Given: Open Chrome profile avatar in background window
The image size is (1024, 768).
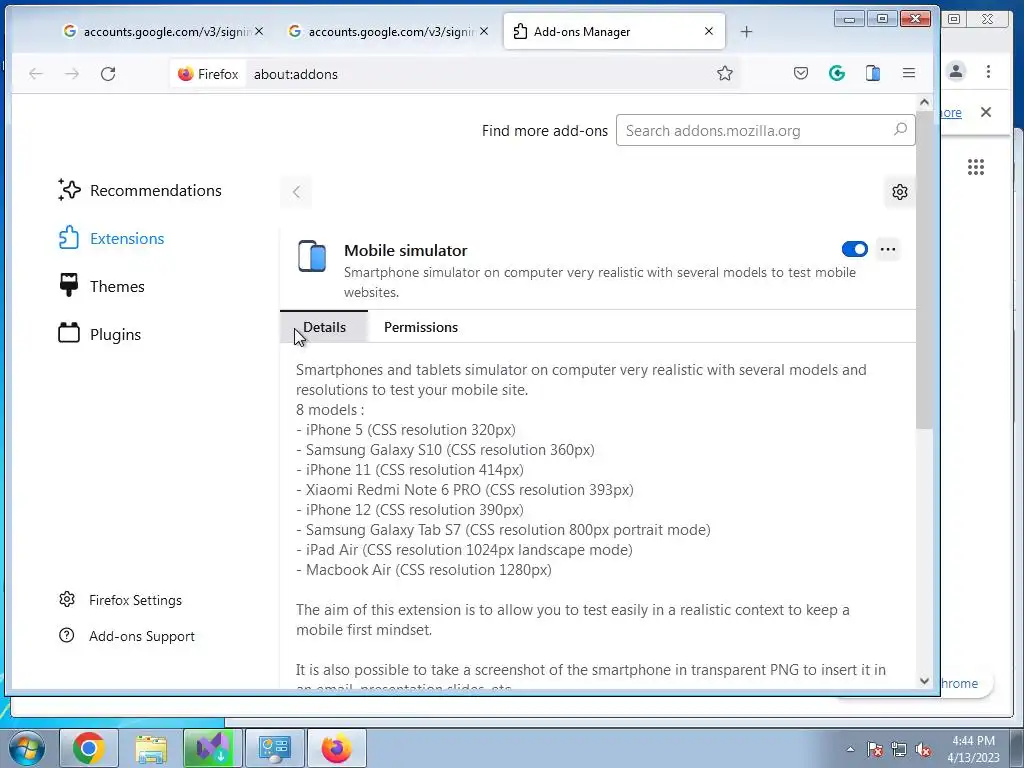Looking at the screenshot, I should 956,71.
